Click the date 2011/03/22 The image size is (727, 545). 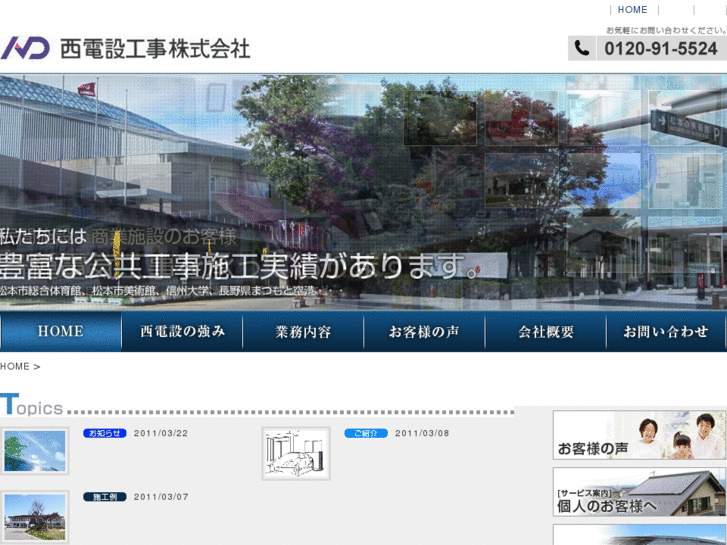tap(161, 433)
